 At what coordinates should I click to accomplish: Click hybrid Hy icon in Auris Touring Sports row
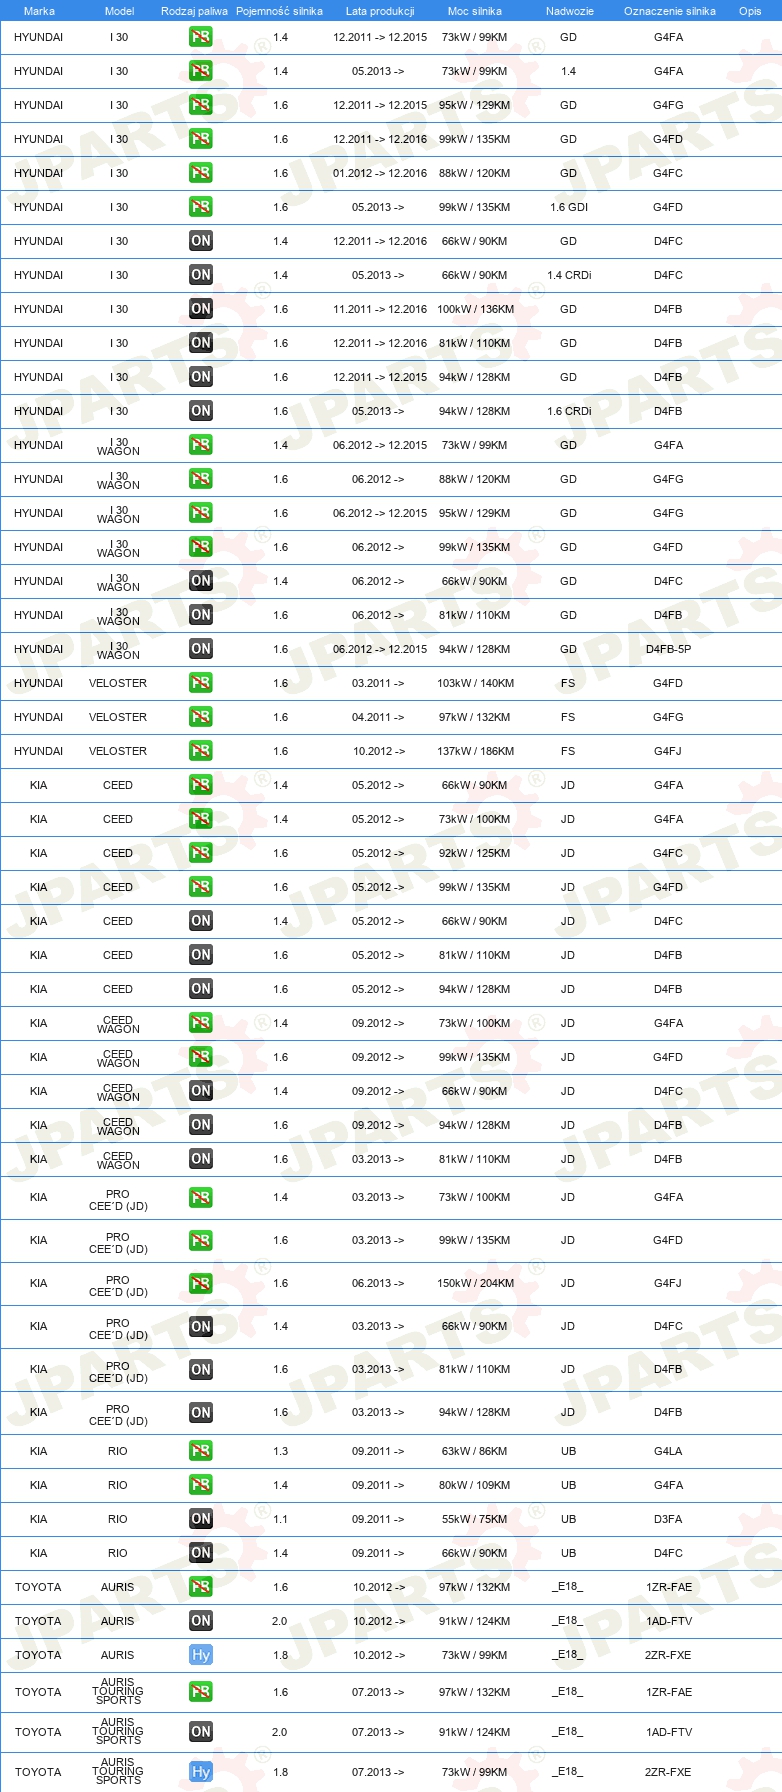(x=201, y=1772)
